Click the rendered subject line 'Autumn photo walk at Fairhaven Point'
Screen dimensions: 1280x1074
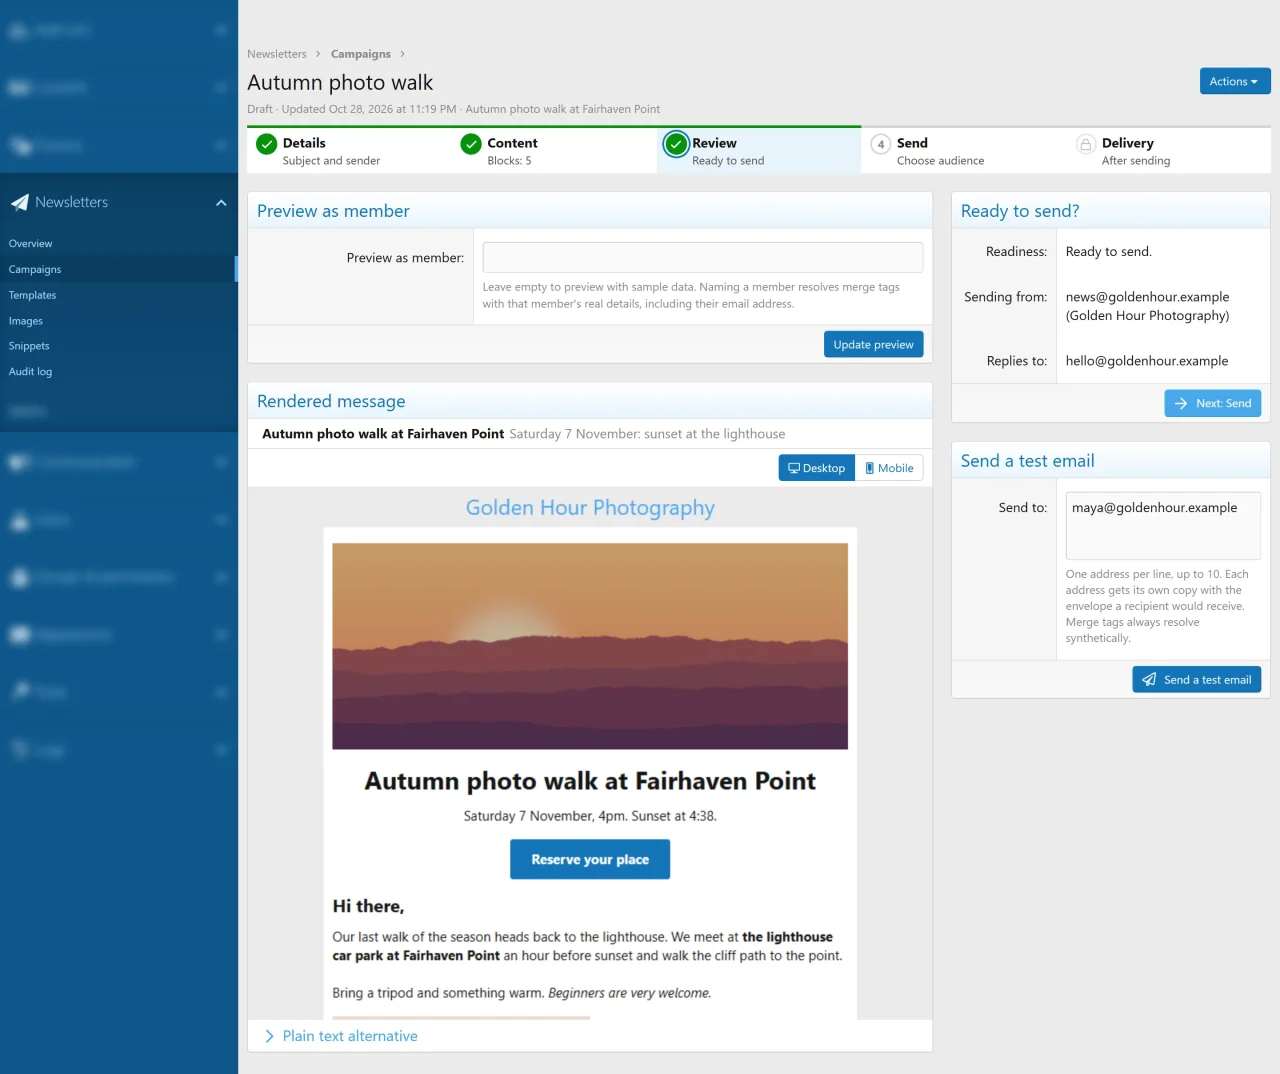(383, 434)
